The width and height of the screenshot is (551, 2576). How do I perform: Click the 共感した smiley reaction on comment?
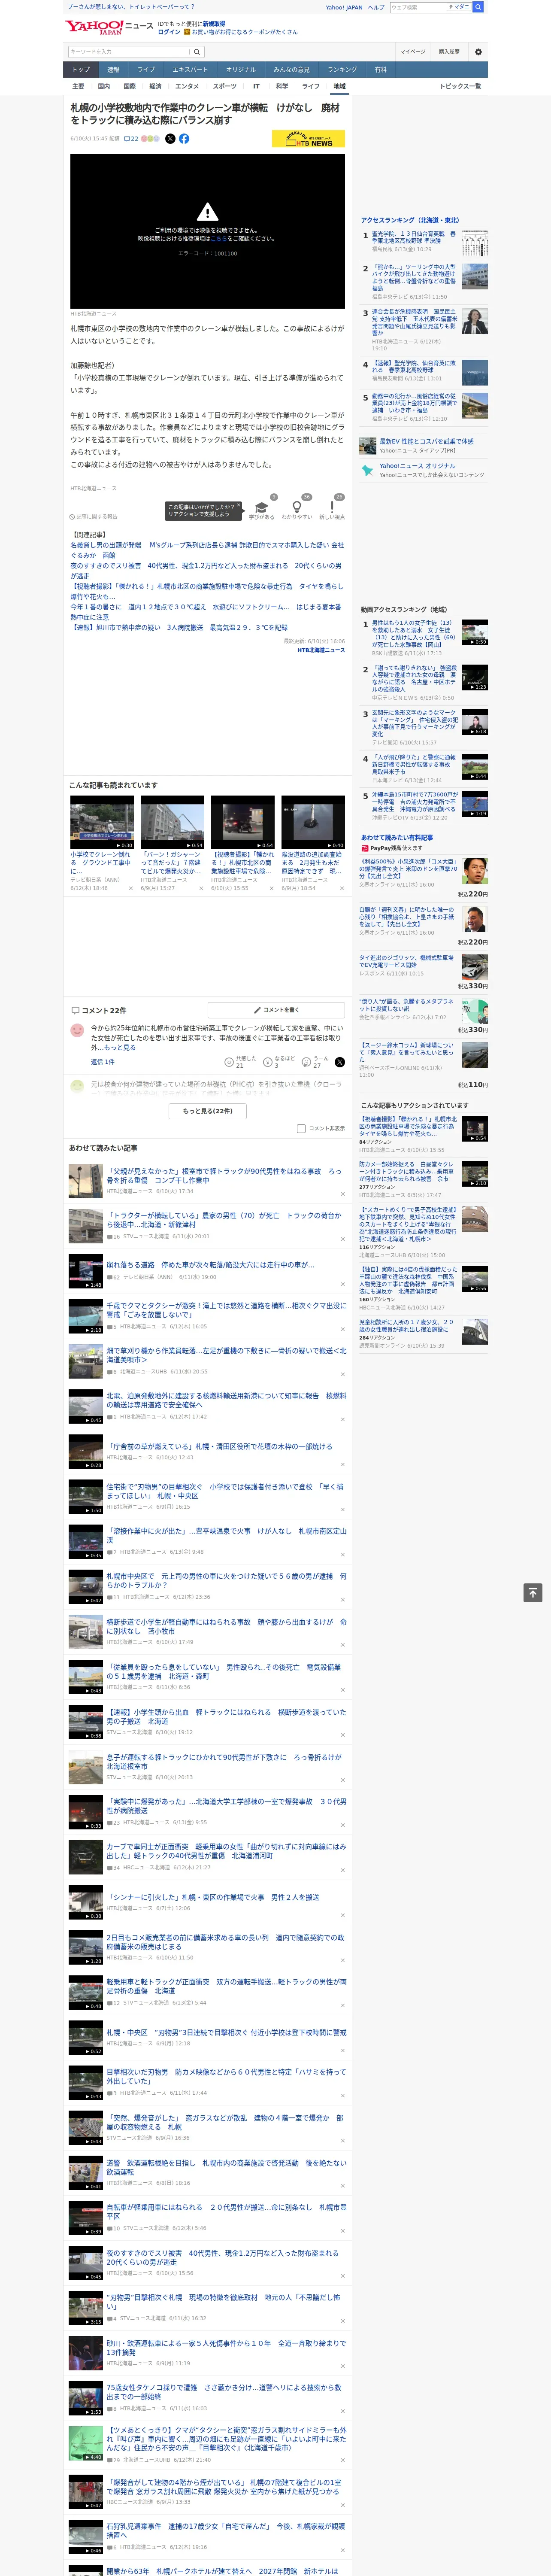(229, 1062)
